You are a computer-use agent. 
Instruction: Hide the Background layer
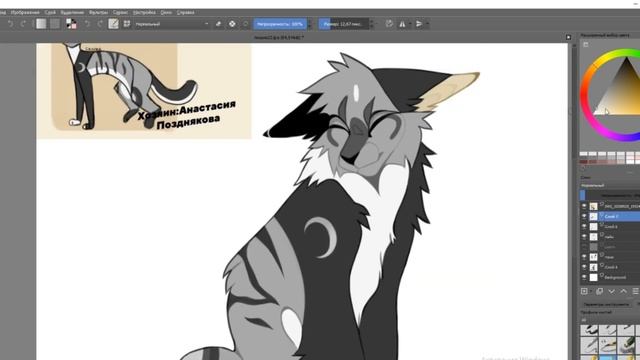[584, 278]
